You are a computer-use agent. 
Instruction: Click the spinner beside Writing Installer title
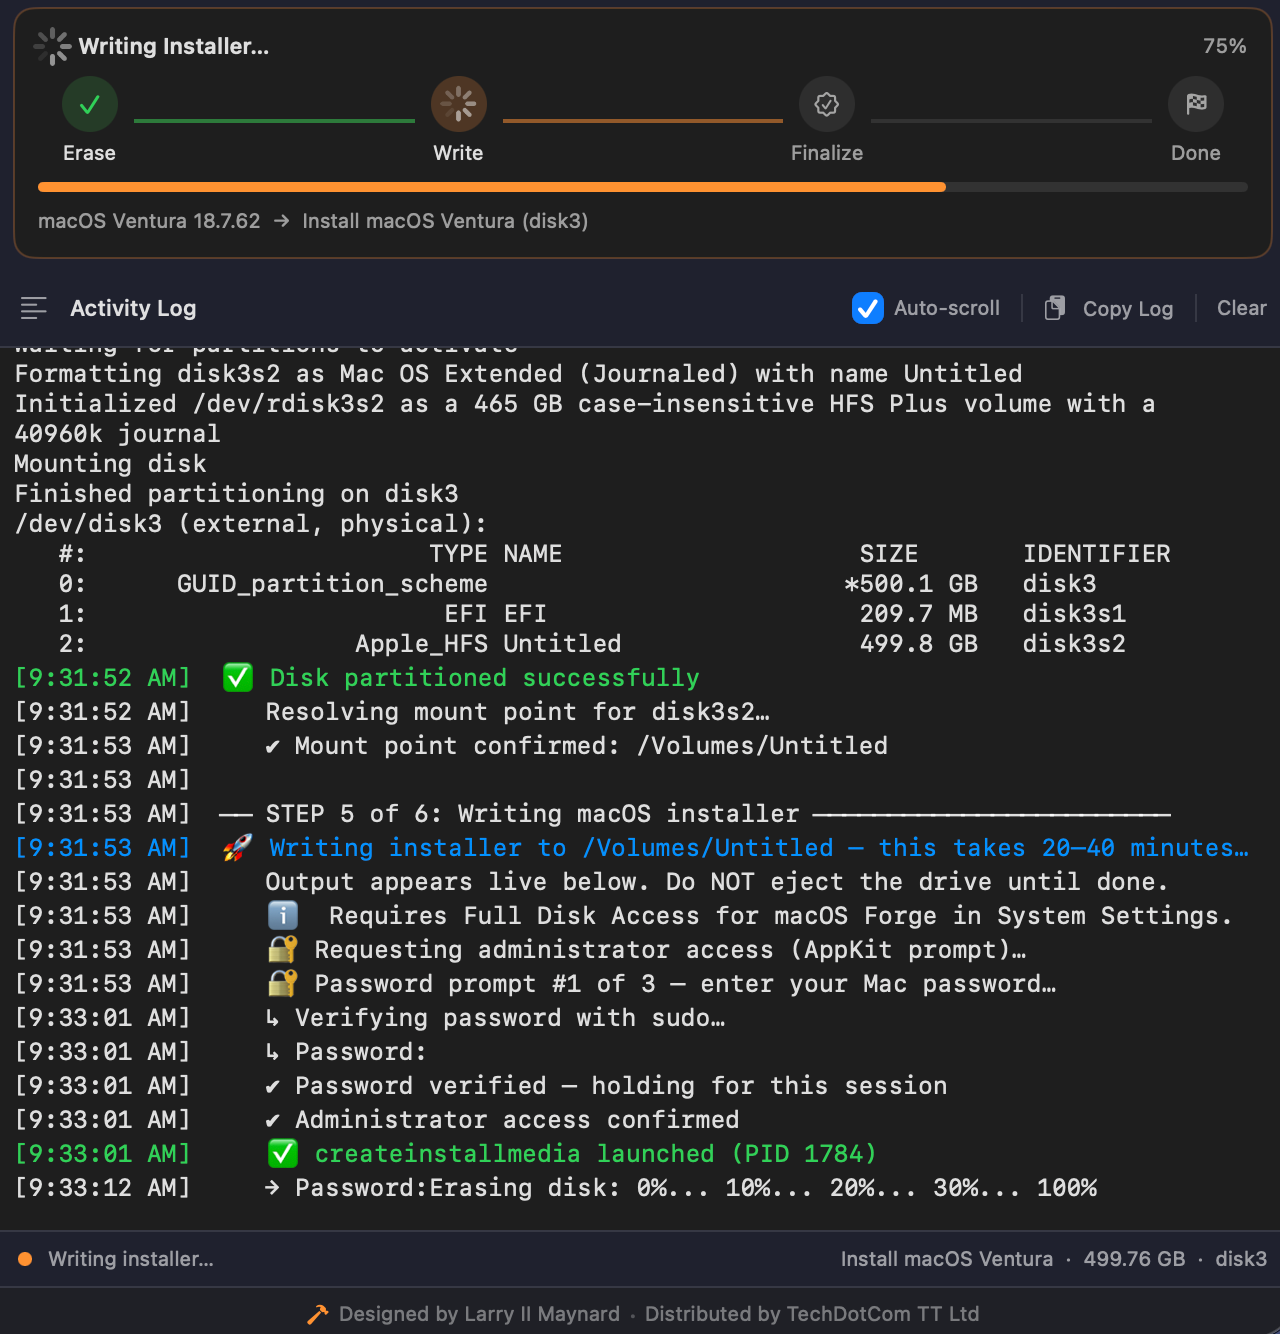[x=52, y=46]
